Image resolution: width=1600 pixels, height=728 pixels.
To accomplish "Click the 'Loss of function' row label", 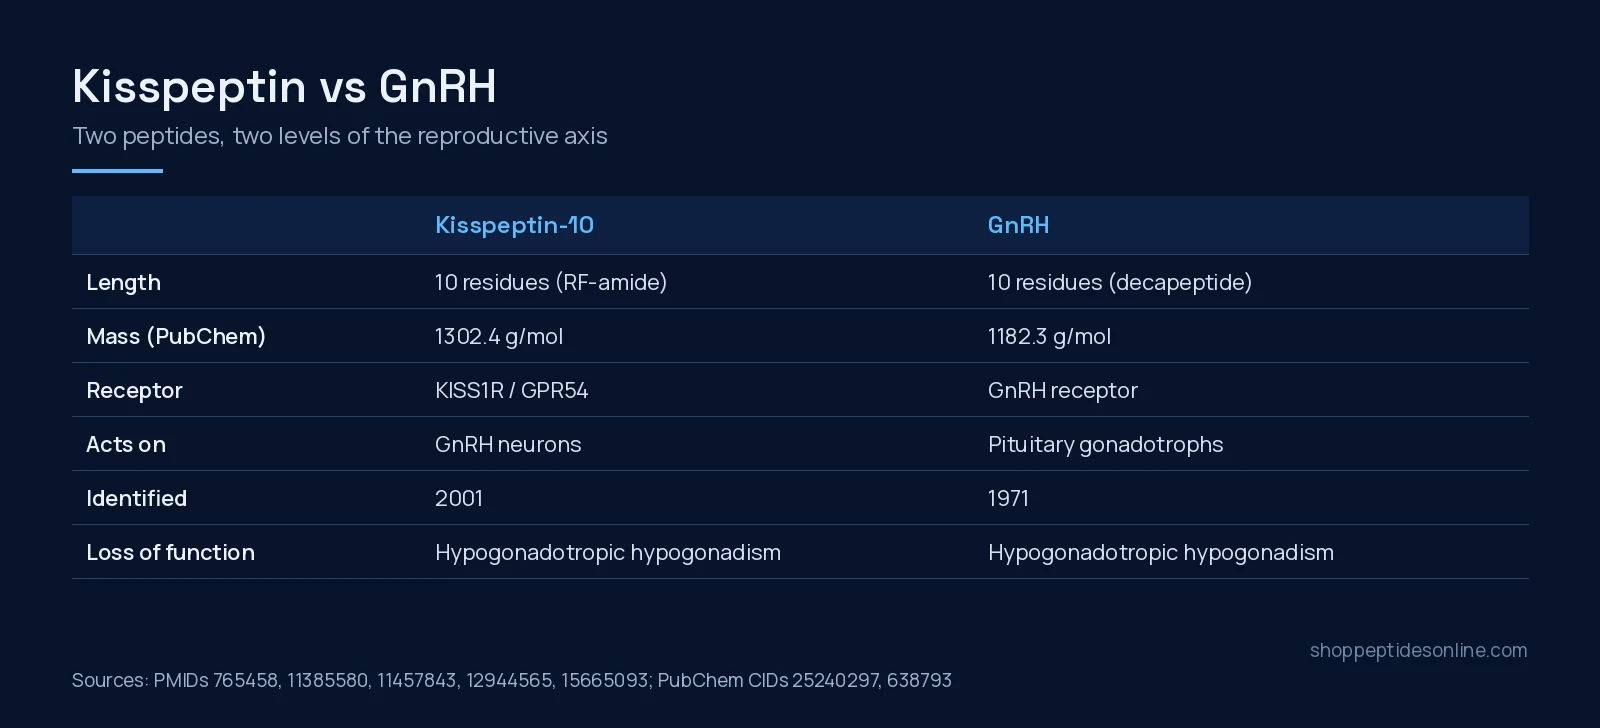I will pyautogui.click(x=170, y=553).
